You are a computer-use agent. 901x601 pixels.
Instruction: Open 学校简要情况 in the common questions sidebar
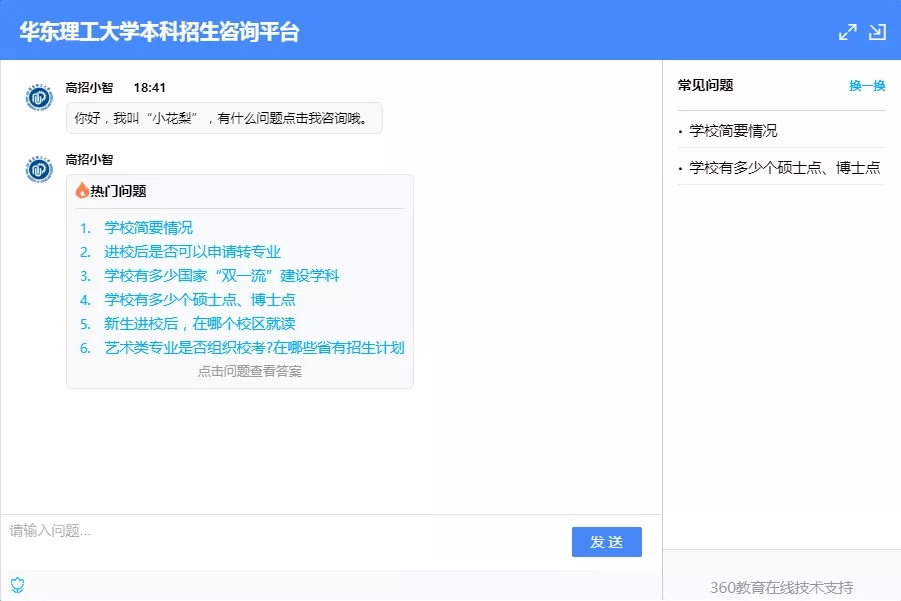tap(733, 131)
